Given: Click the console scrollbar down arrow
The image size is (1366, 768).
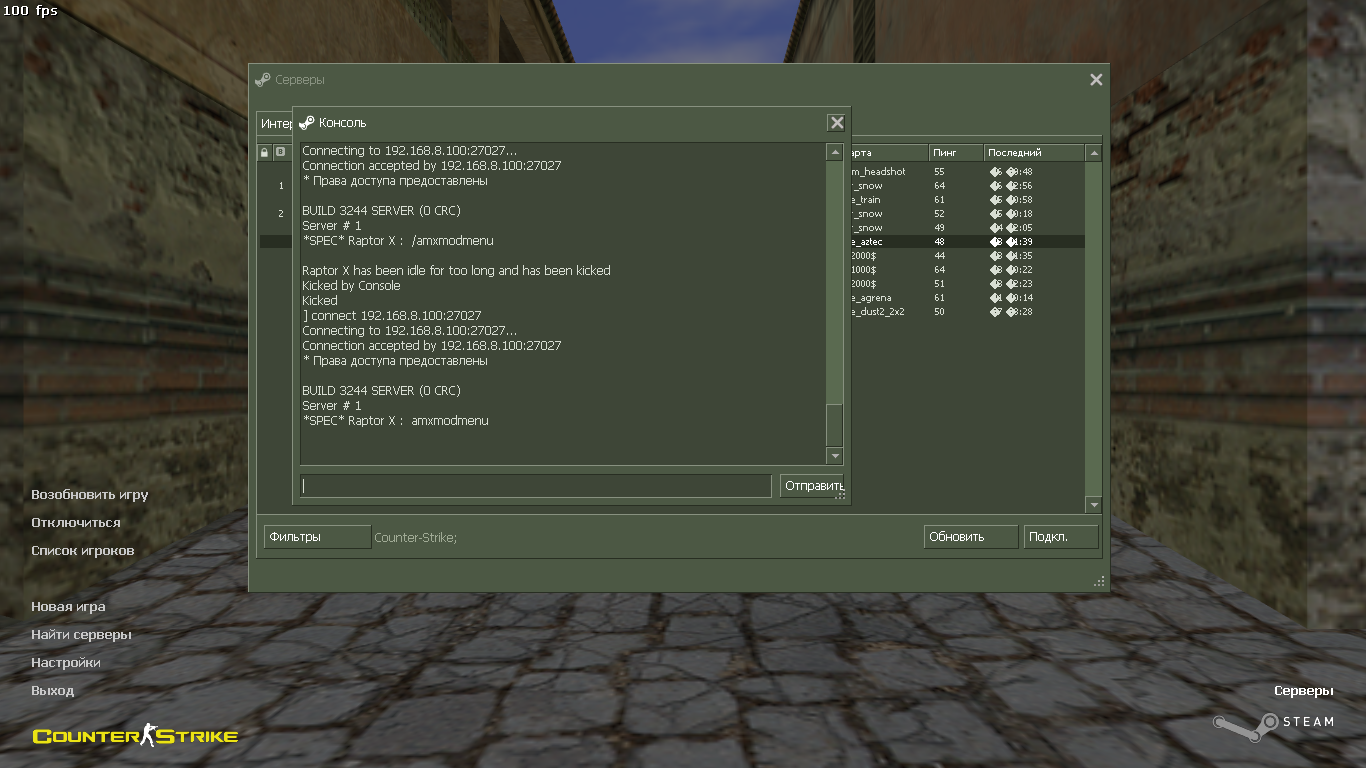Looking at the screenshot, I should (x=835, y=456).
